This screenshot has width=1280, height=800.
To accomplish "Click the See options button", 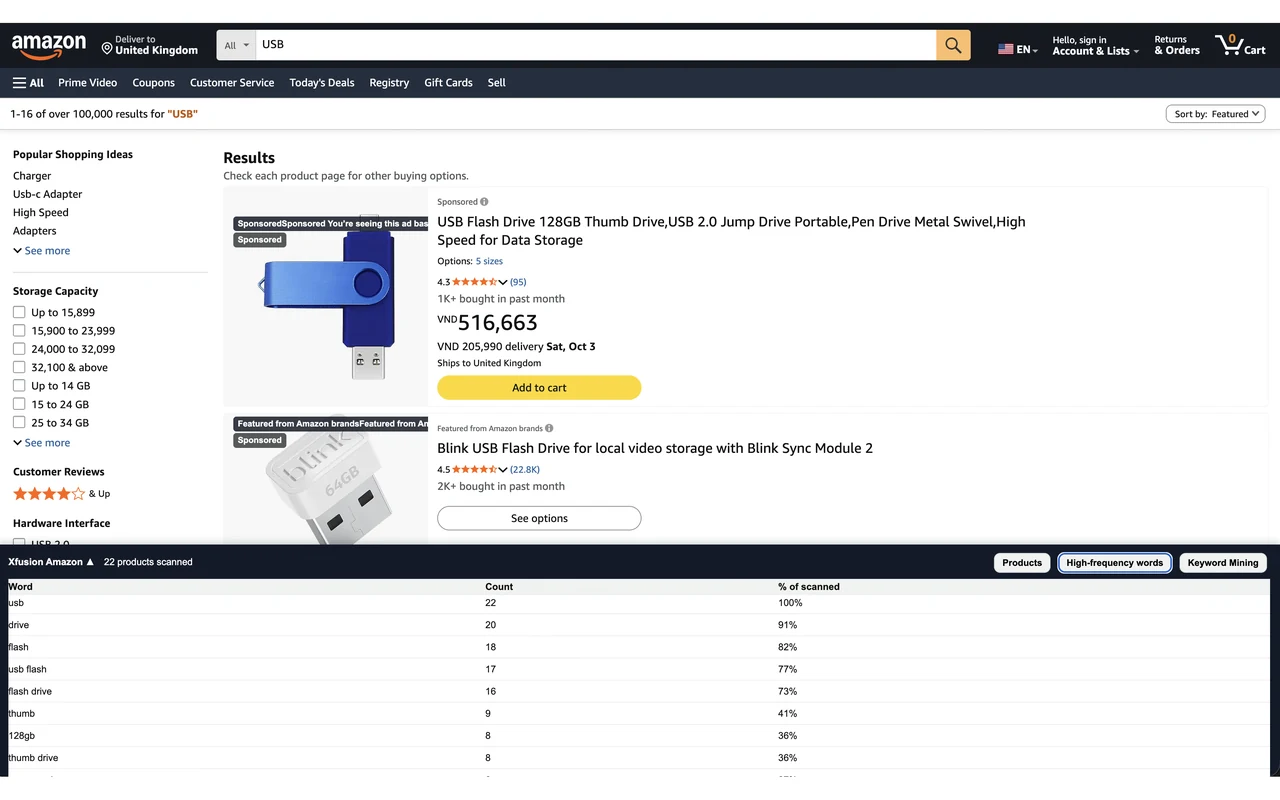I will (539, 518).
